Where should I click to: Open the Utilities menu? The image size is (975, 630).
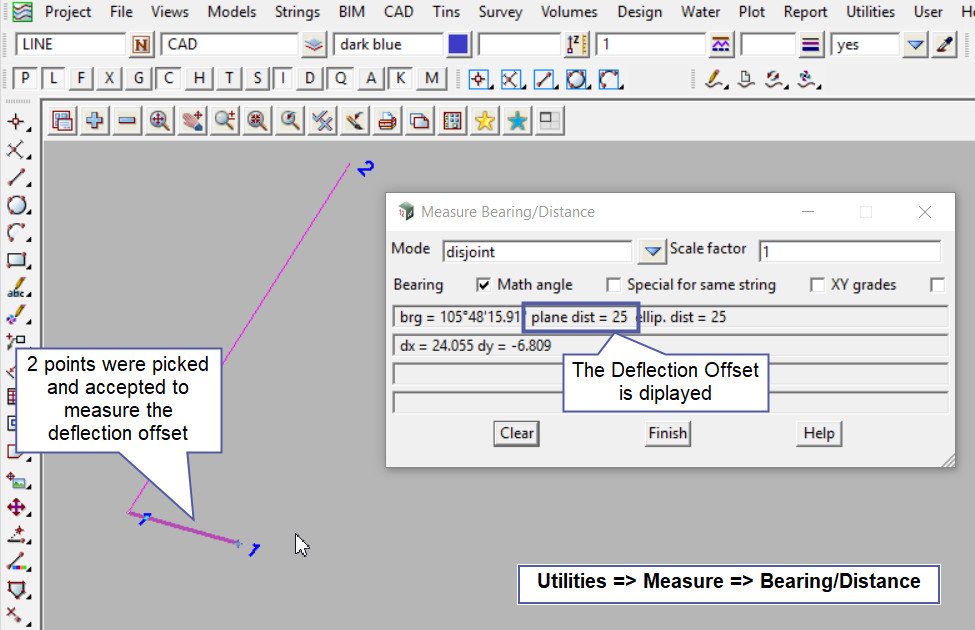click(x=870, y=12)
